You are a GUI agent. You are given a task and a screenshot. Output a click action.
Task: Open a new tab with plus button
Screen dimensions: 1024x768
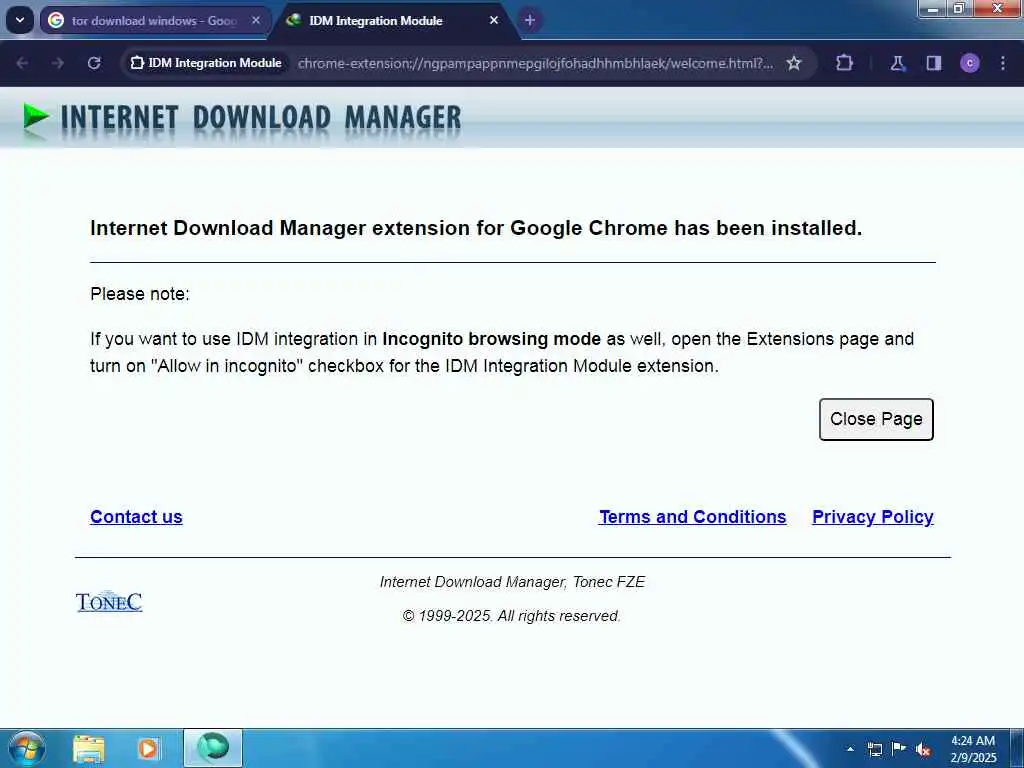click(x=530, y=20)
